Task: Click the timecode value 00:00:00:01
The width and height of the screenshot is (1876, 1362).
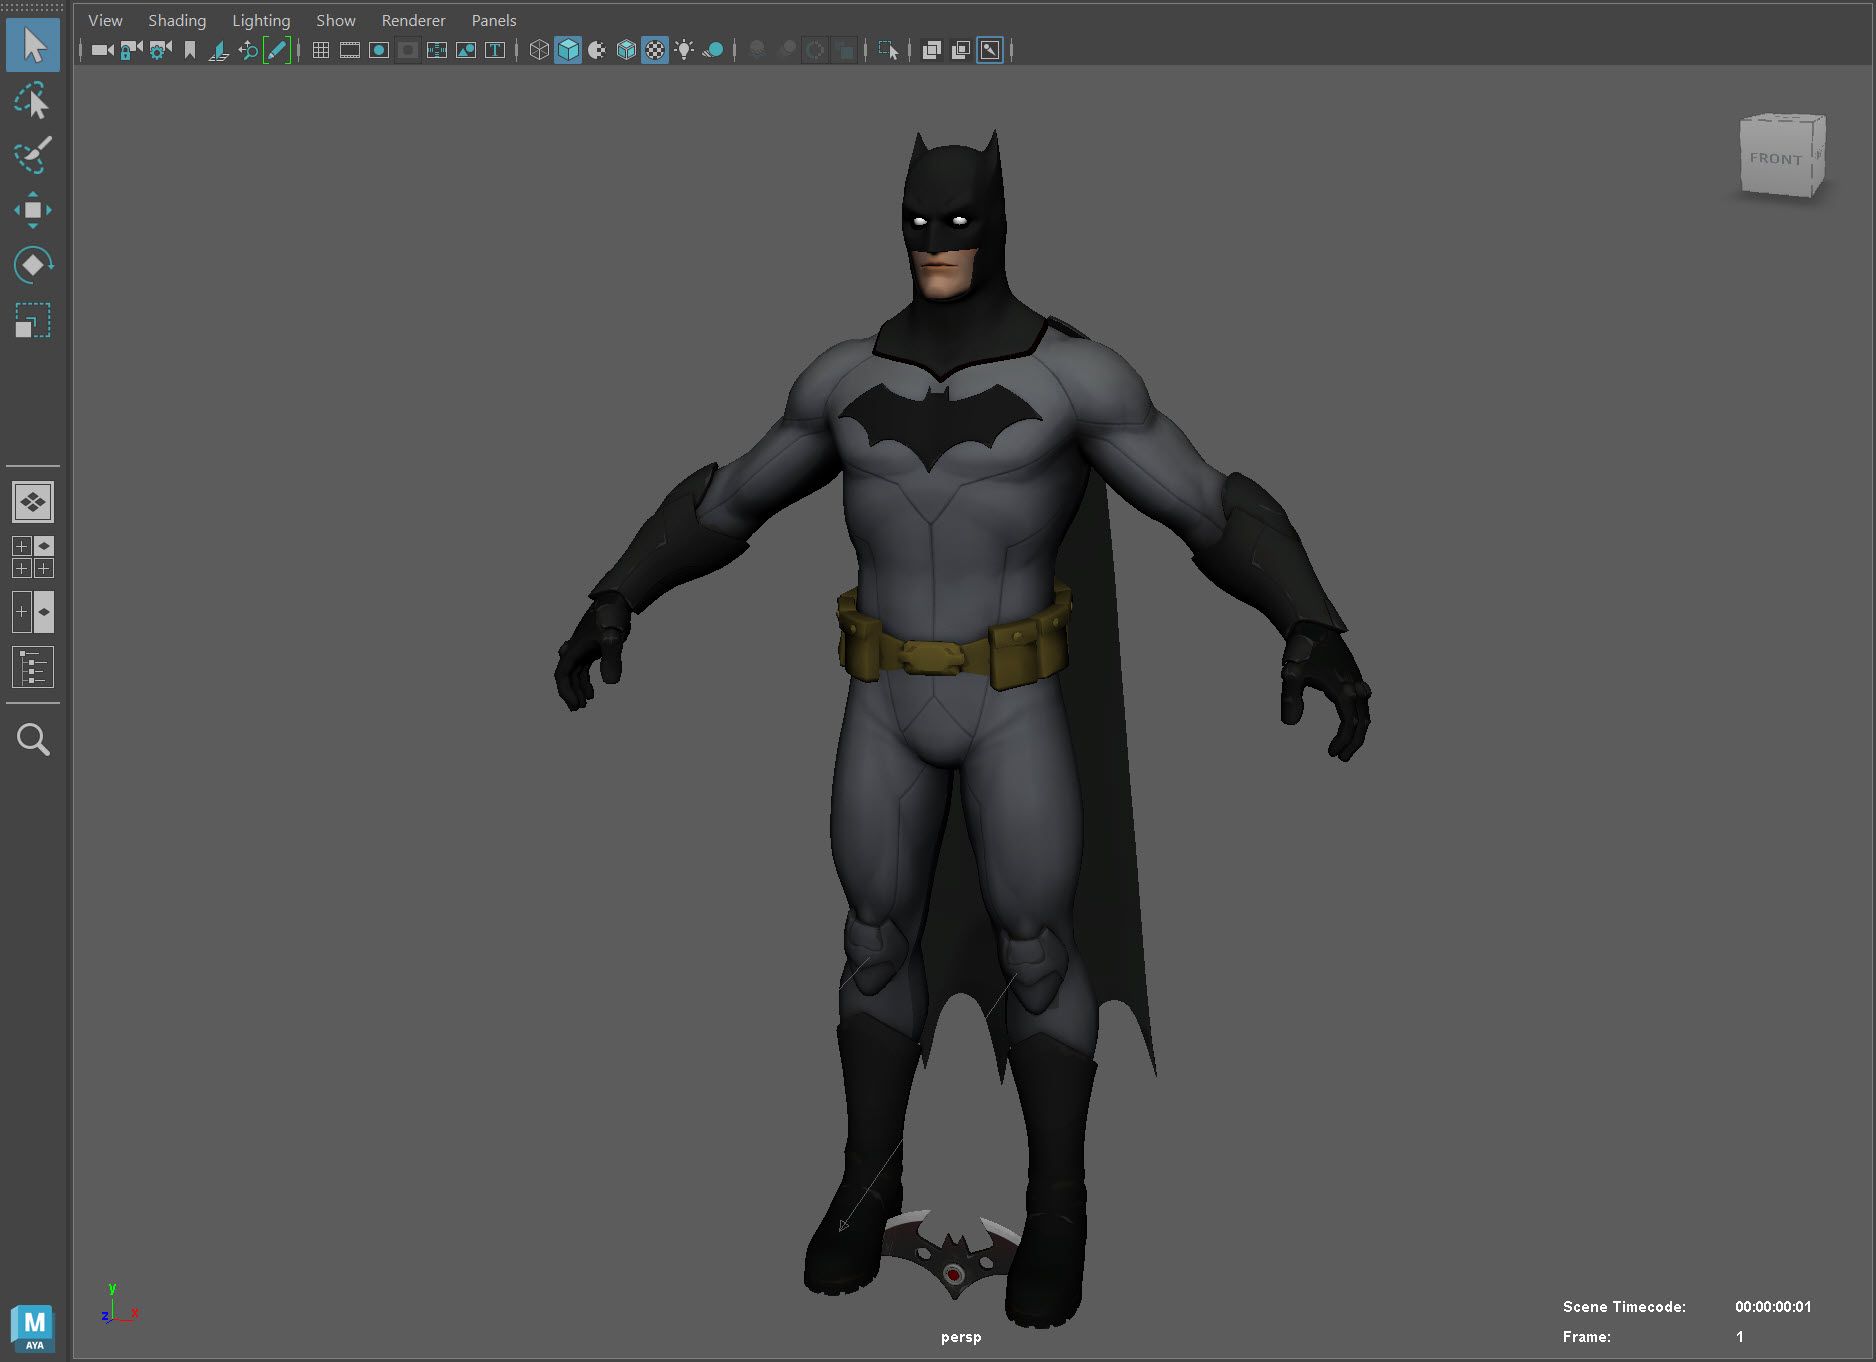Action: pos(1773,1307)
